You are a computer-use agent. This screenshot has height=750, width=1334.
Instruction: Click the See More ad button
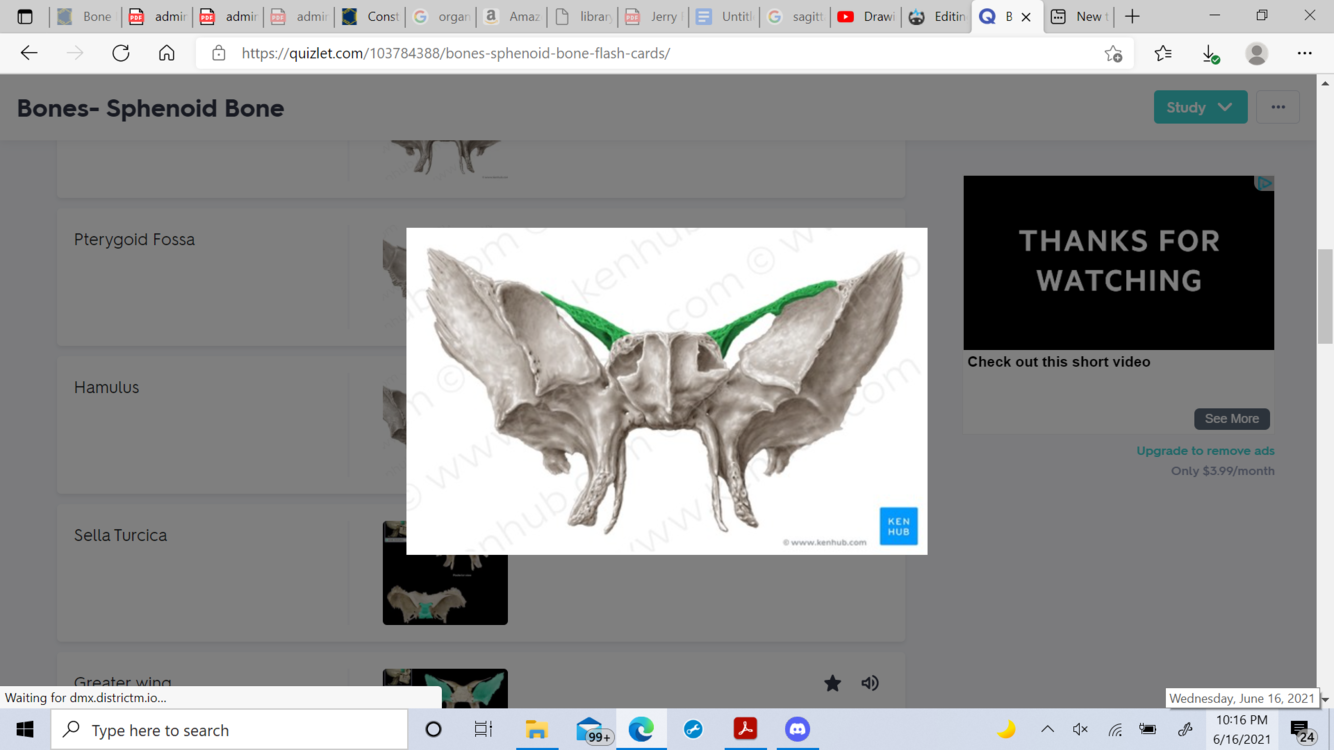1231,419
